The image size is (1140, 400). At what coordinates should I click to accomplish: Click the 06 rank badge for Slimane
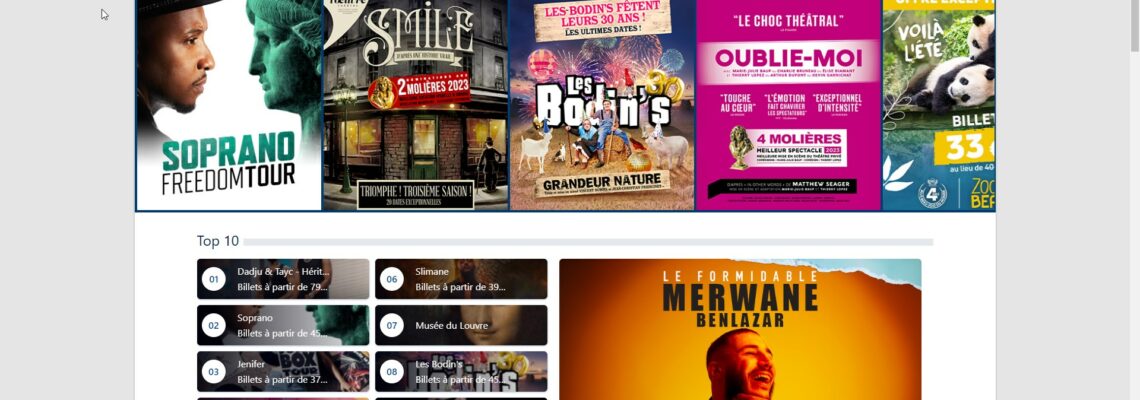click(x=392, y=279)
